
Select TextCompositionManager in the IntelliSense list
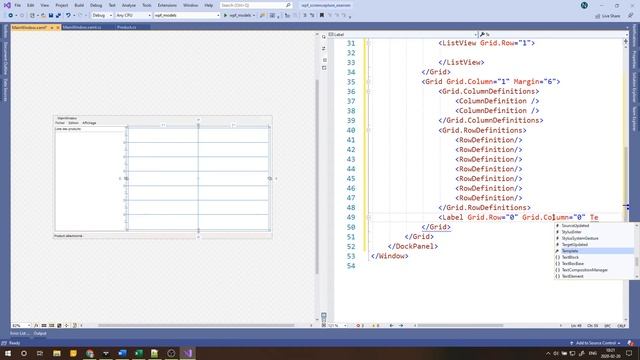point(594,270)
